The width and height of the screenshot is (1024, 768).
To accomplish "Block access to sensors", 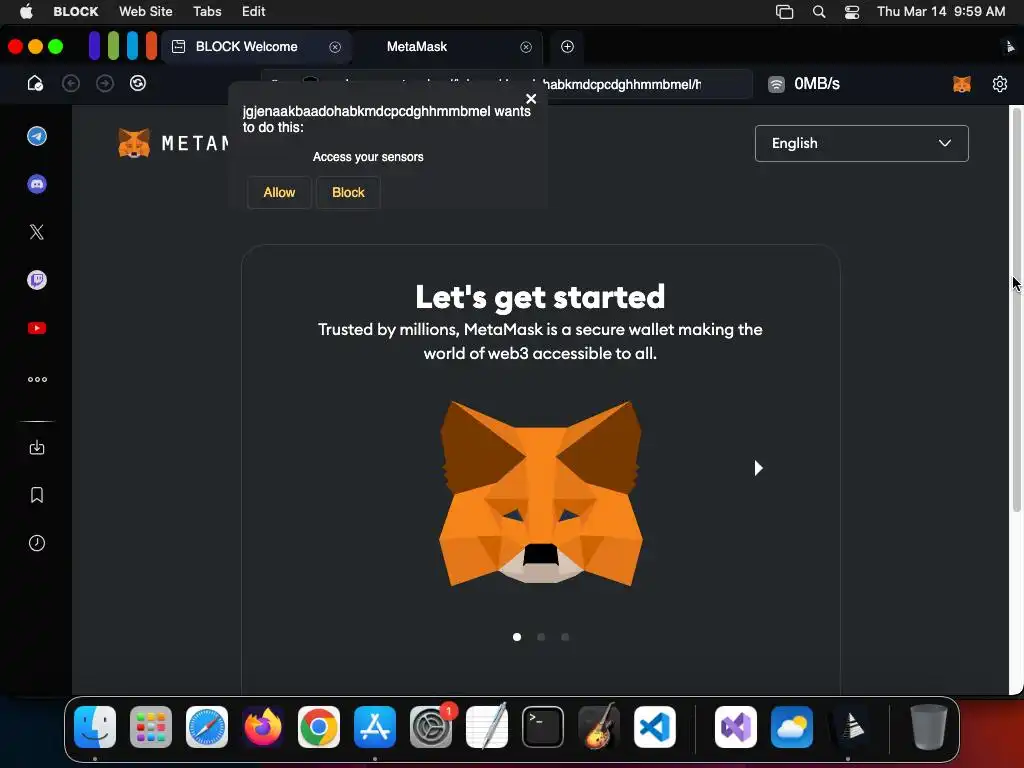I will click(x=348, y=193).
